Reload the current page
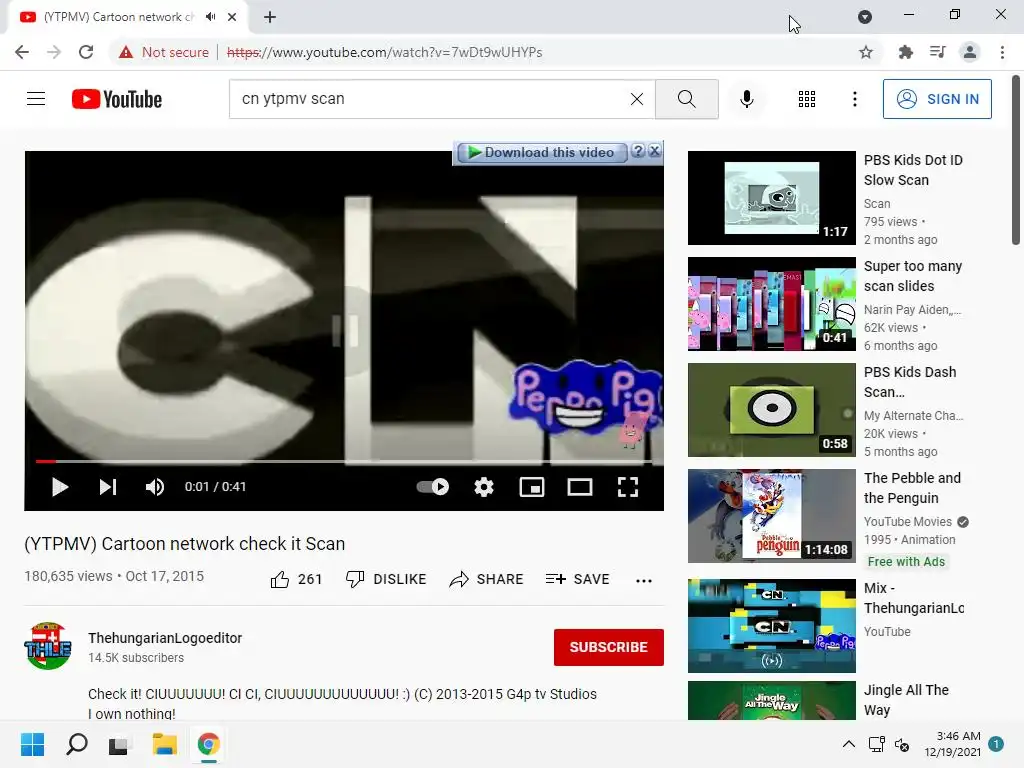1024x768 pixels. click(86, 52)
